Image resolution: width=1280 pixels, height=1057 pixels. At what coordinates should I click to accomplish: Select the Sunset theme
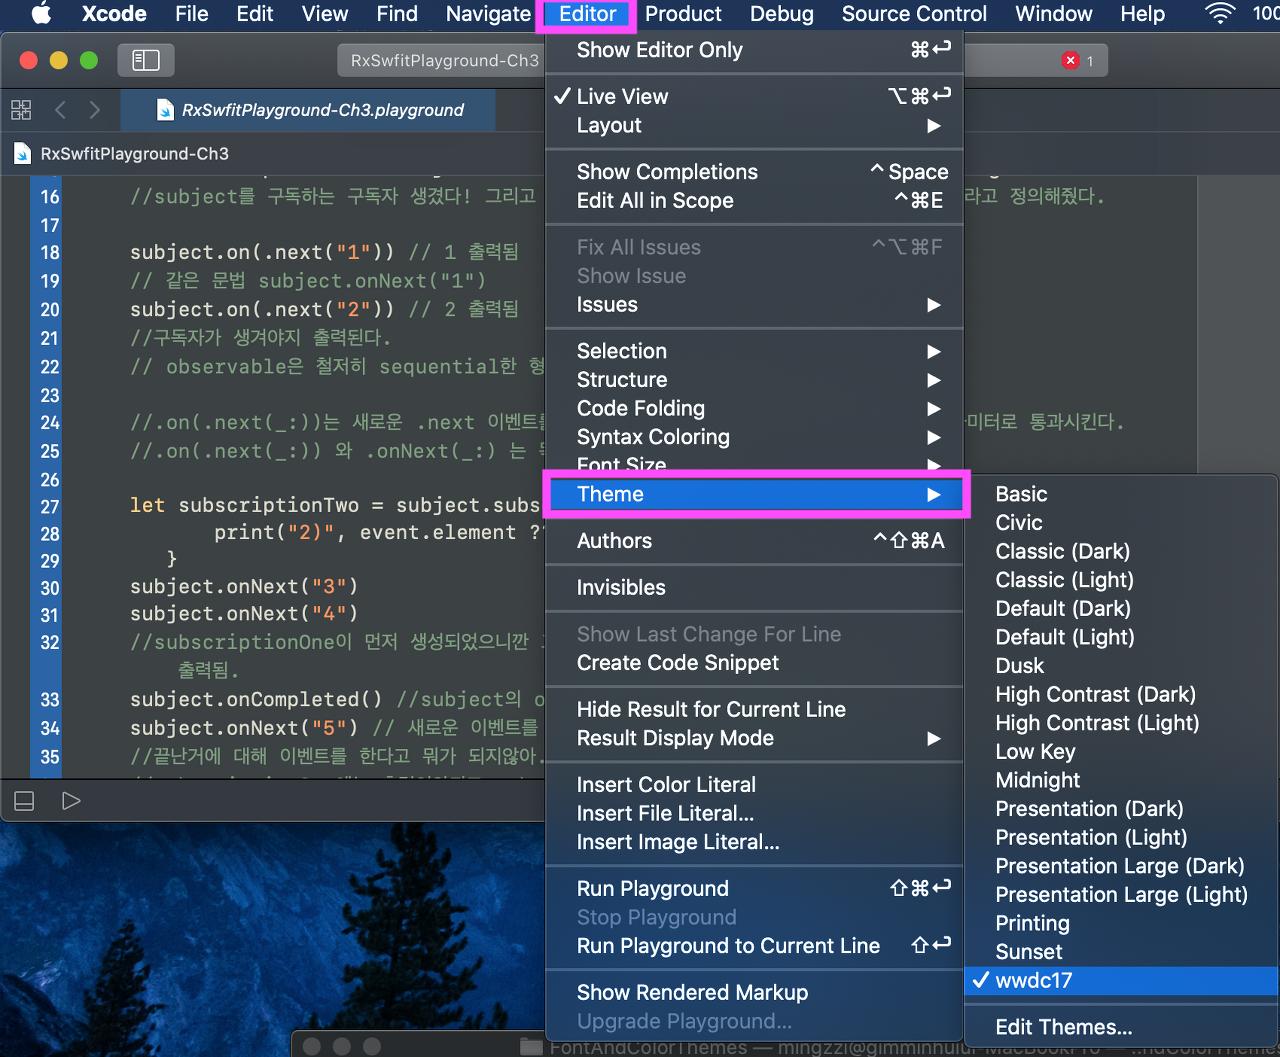click(1121, 952)
